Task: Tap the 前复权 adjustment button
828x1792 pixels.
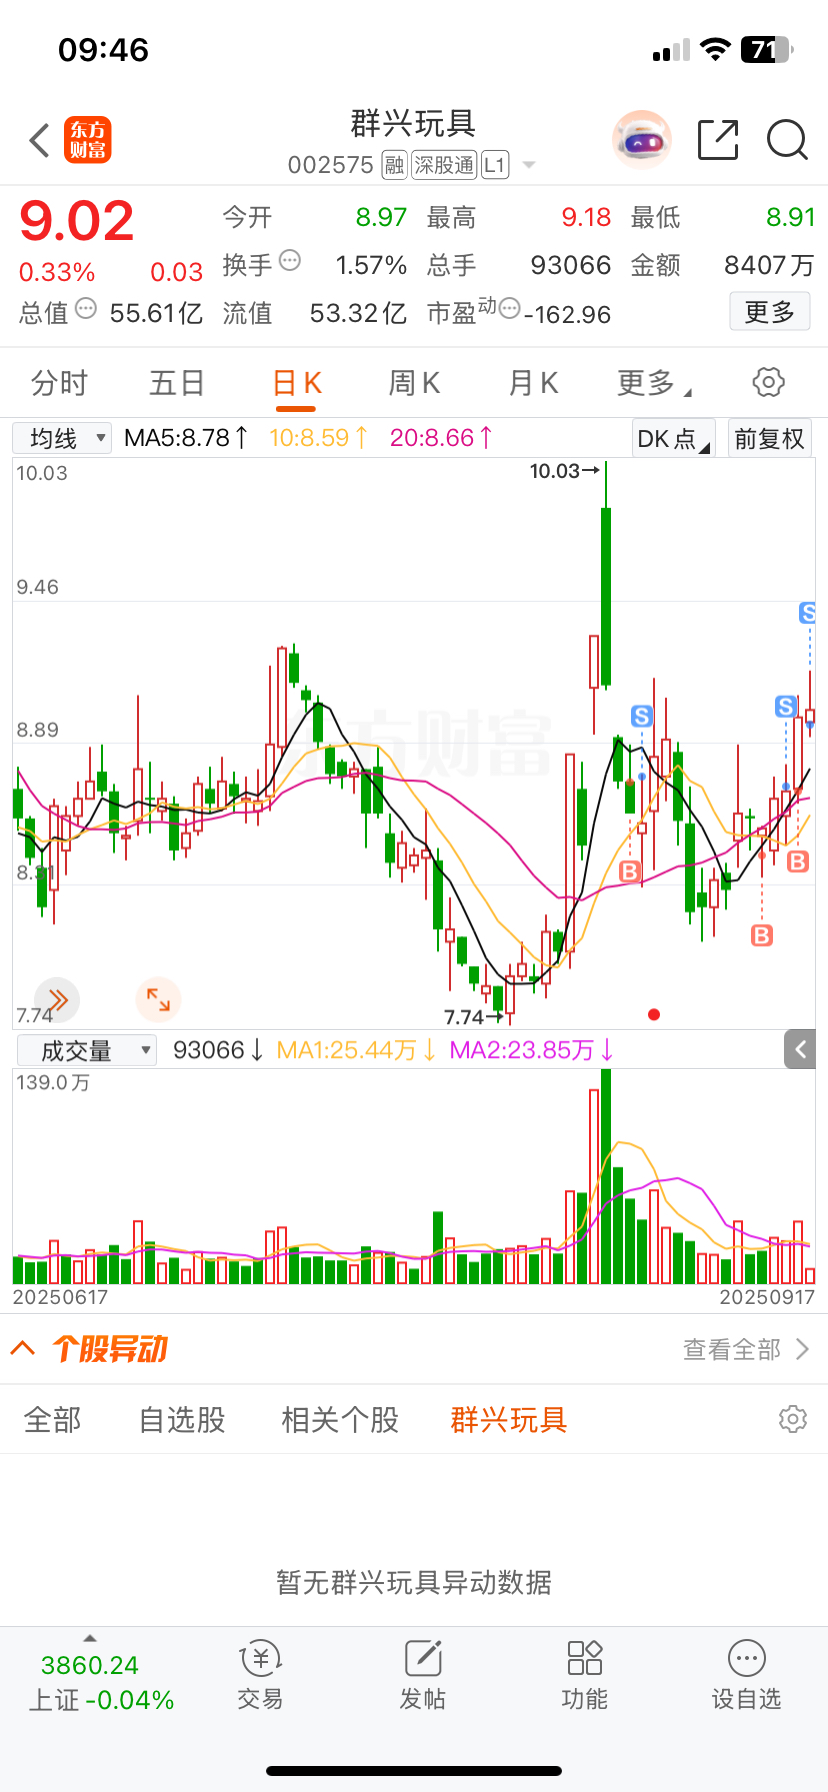Action: (x=769, y=438)
